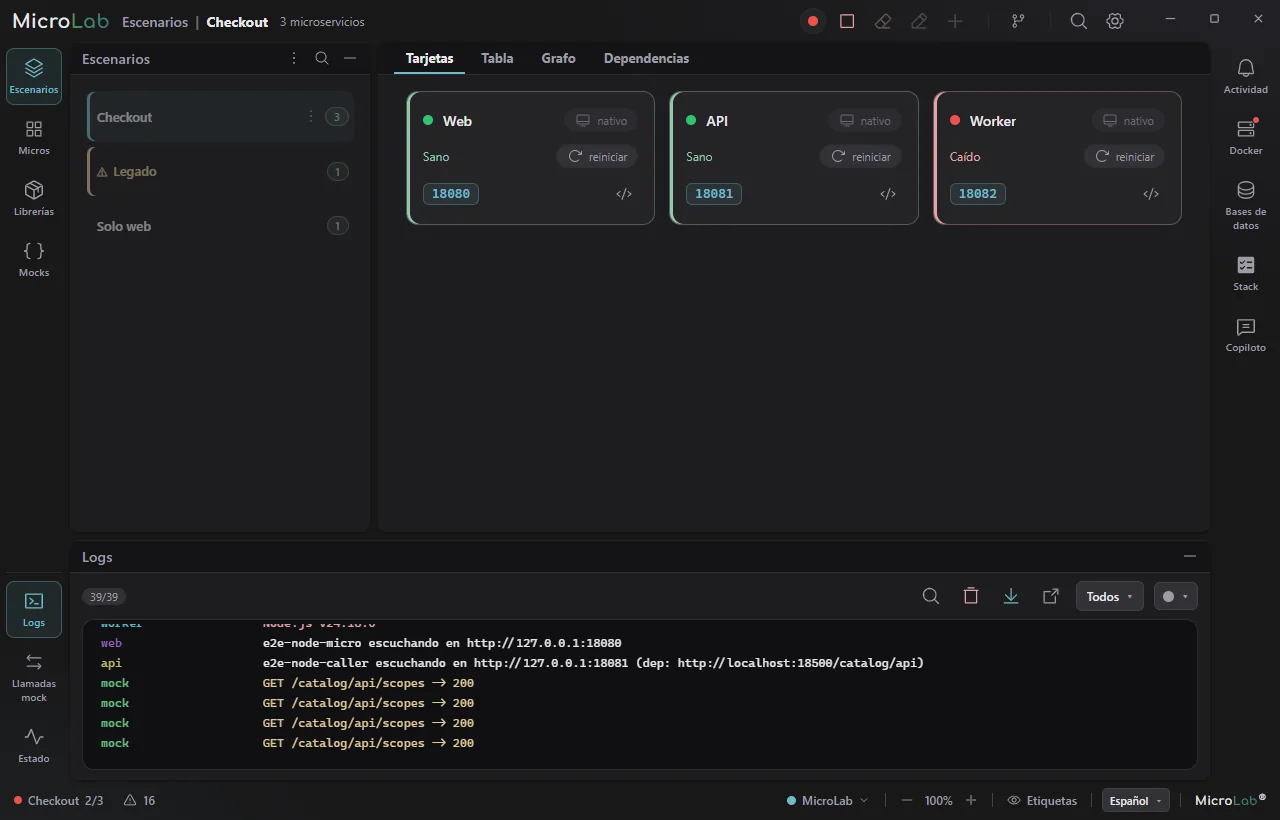
Task: Select the Checkout scenario
Action: click(220, 117)
